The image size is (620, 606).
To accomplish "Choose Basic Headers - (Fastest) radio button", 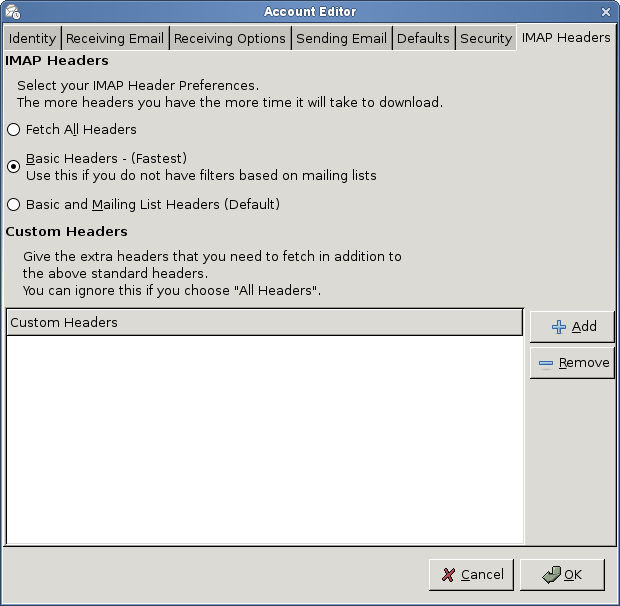I will 13,166.
